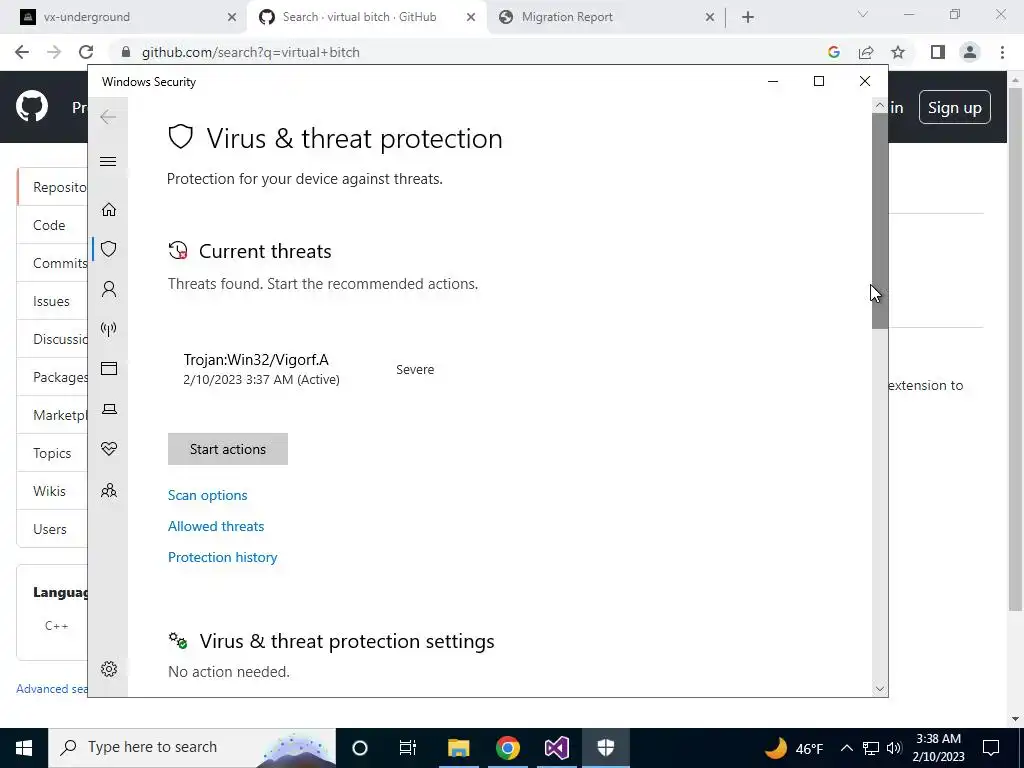Open Home in Windows Security sidebar
The width and height of the screenshot is (1024, 768).
(x=109, y=210)
